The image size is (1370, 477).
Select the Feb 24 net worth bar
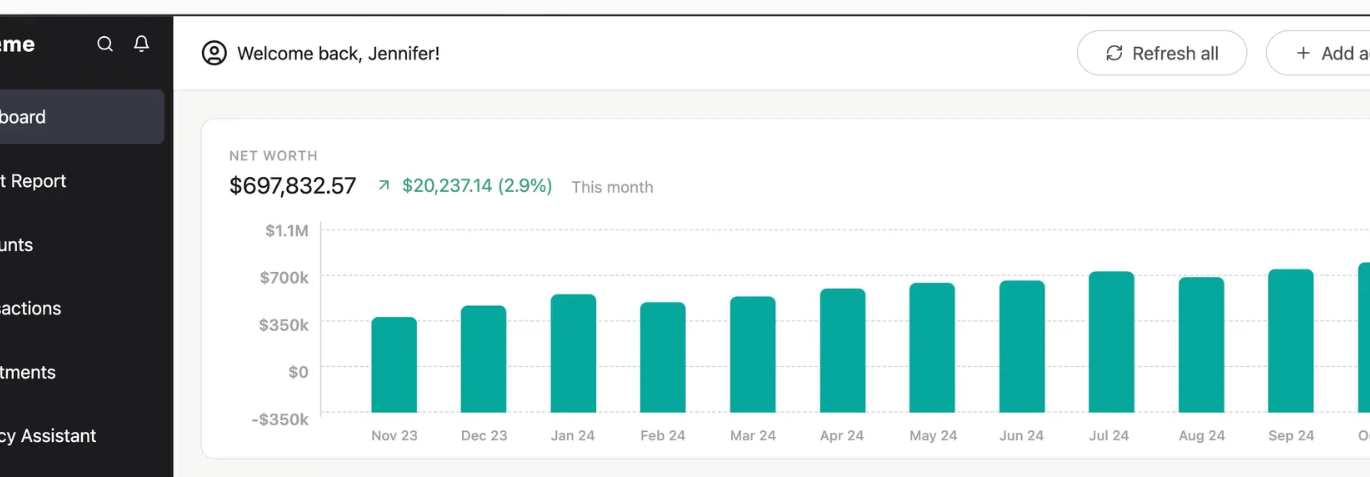[663, 357]
